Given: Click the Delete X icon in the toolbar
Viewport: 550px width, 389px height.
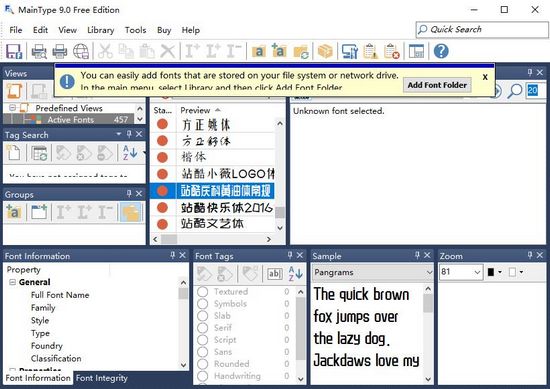Looking at the screenshot, I should [167, 51].
